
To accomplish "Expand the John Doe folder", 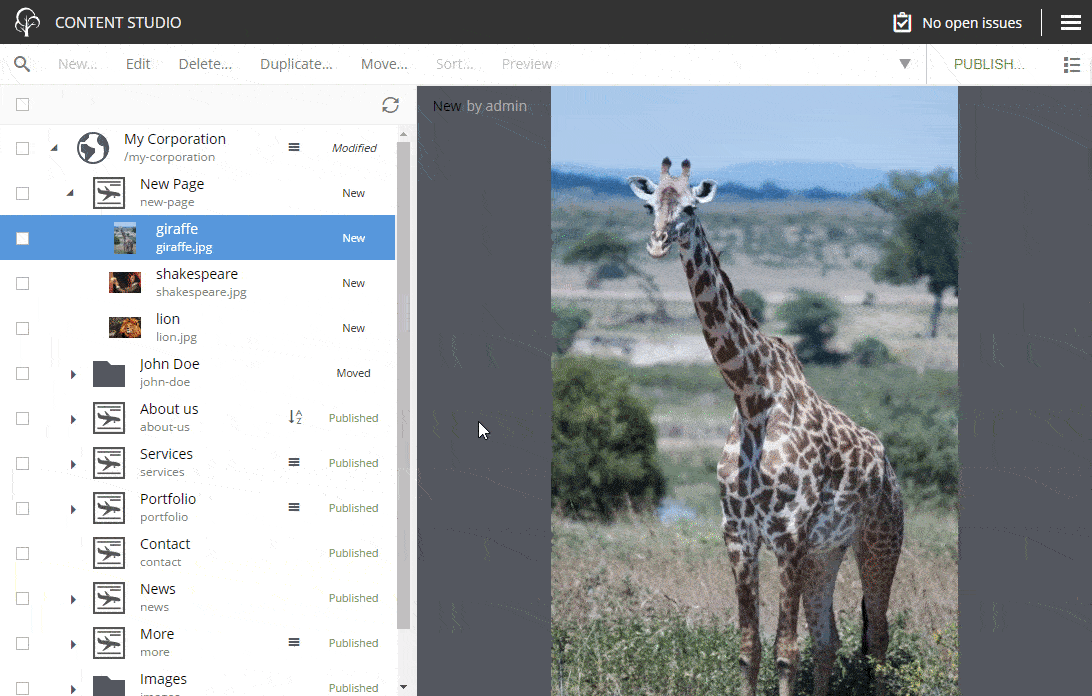I will click(x=73, y=374).
